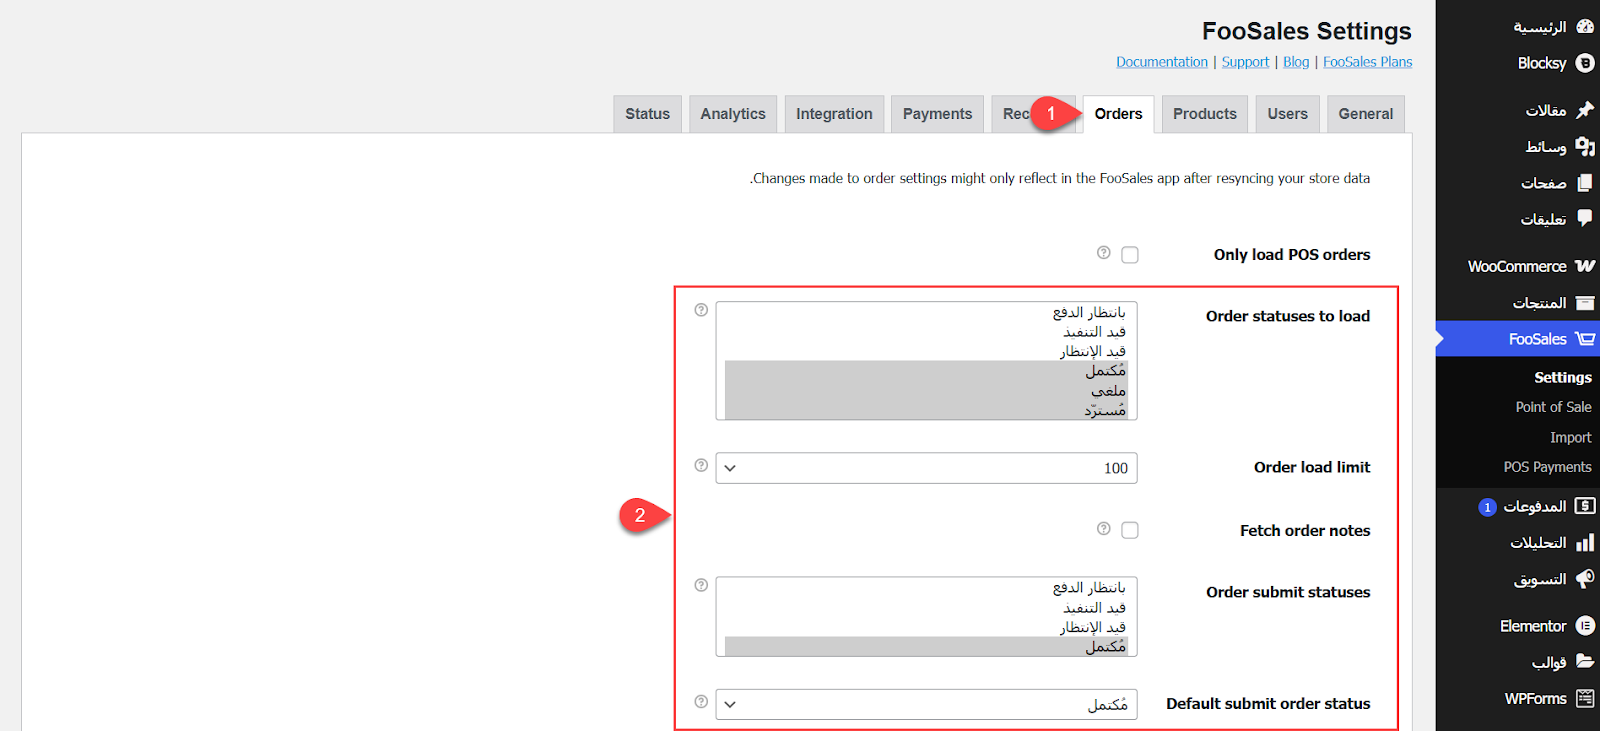Screen dimensions: 1600x731
Task: Enable the Only load POS orders checkbox
Action: (x=1130, y=255)
